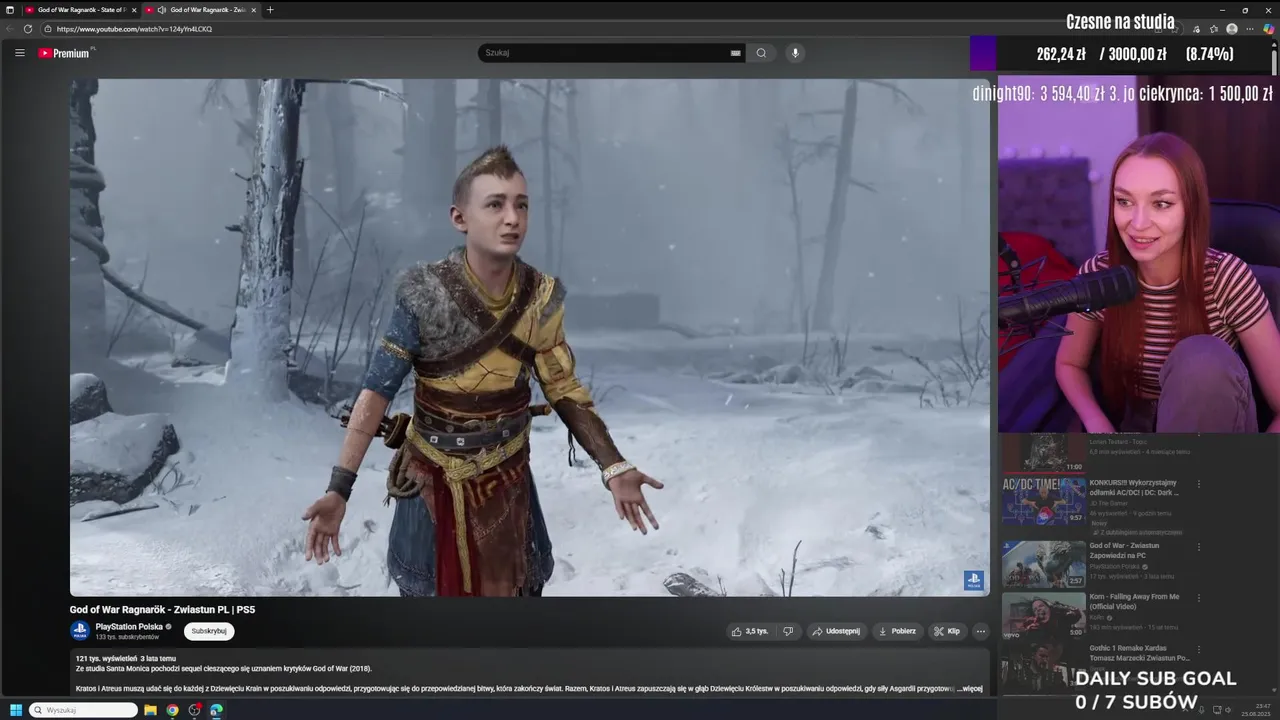This screenshot has width=1280, height=720.
Task: Click the youtube.com address bar URL
Action: coord(134,29)
